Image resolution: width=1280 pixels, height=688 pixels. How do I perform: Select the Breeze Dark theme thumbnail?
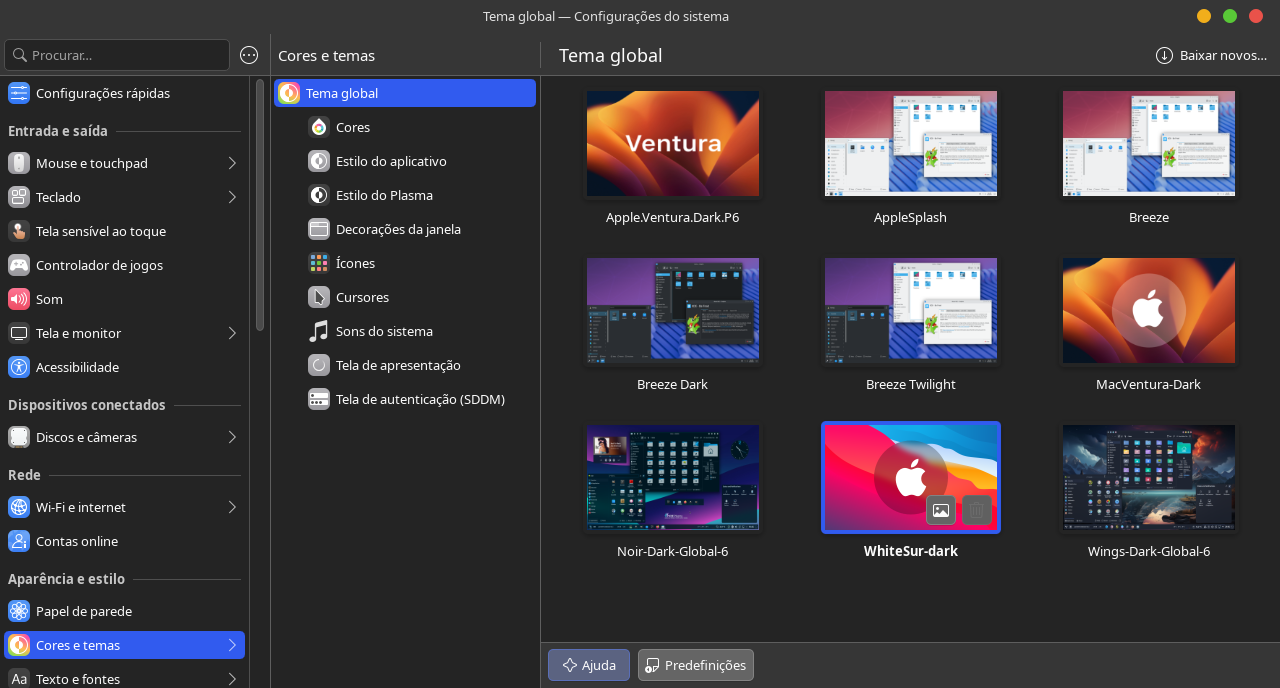click(x=673, y=311)
